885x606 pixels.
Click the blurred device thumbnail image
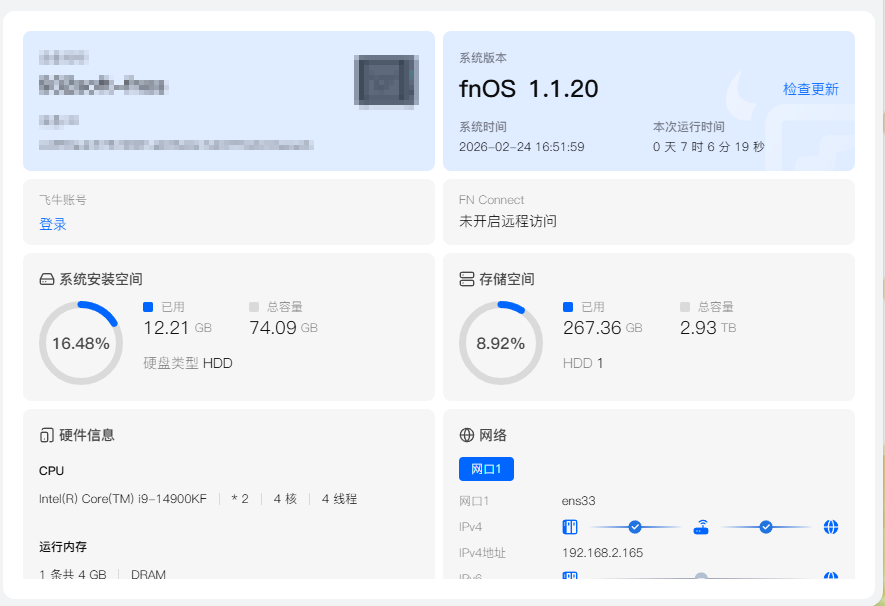[385, 81]
